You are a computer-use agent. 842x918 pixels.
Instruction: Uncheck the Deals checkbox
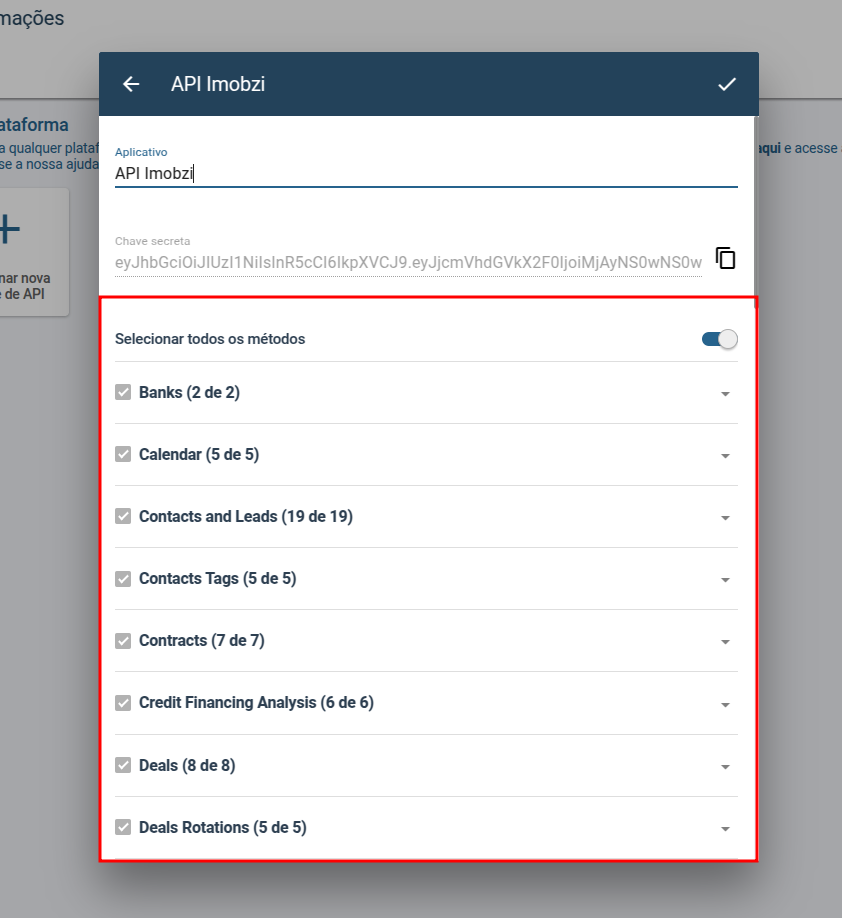click(x=123, y=765)
